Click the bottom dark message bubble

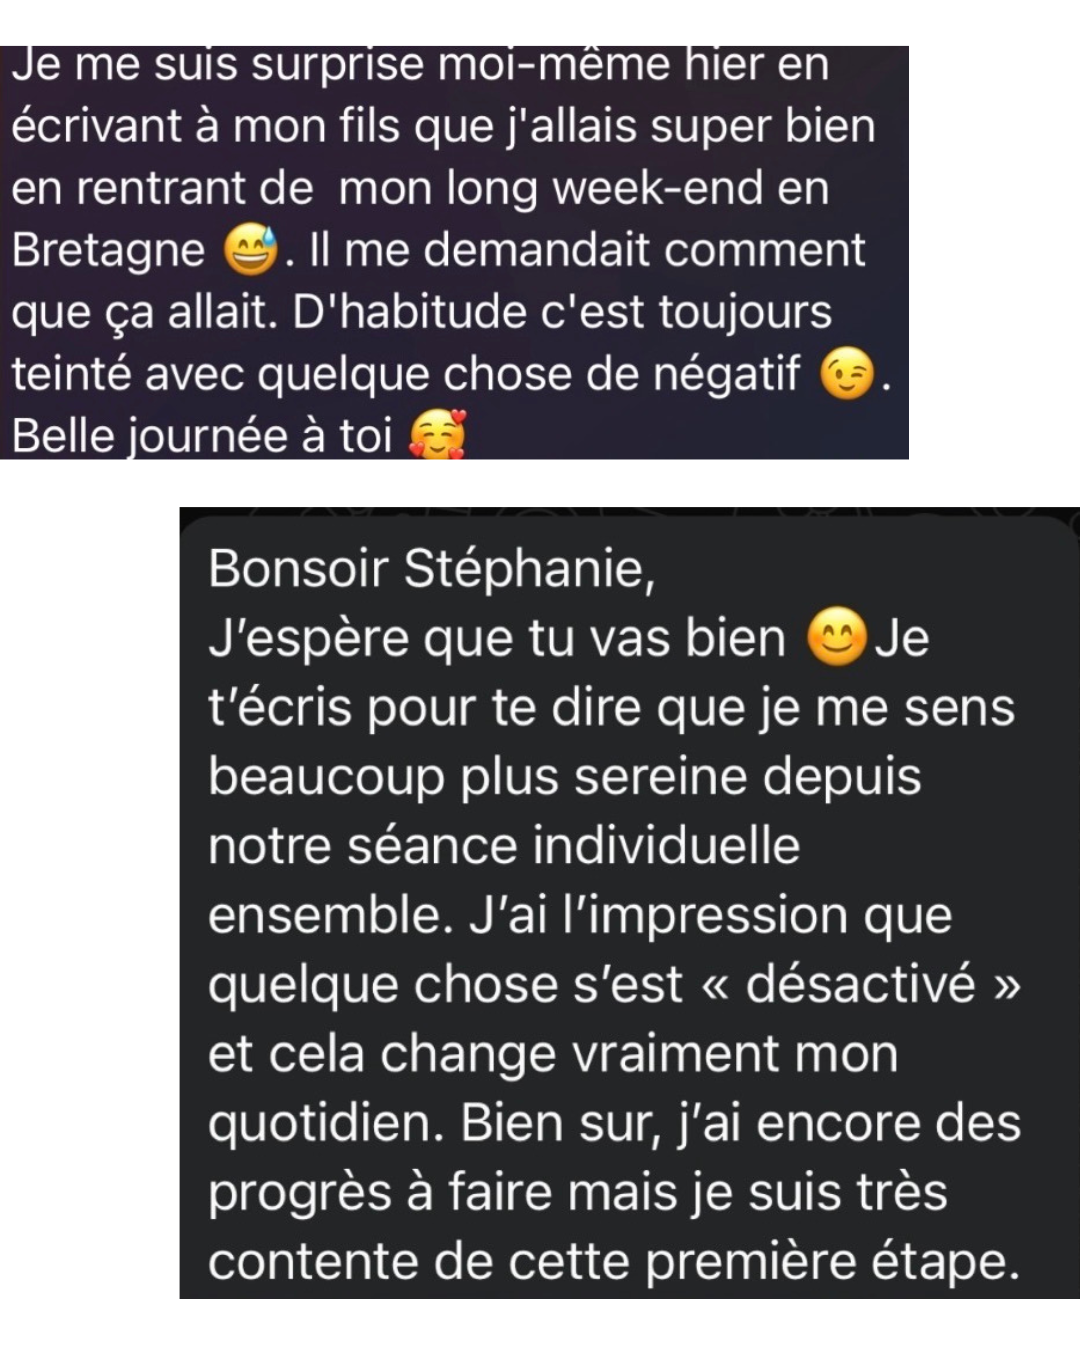click(629, 903)
